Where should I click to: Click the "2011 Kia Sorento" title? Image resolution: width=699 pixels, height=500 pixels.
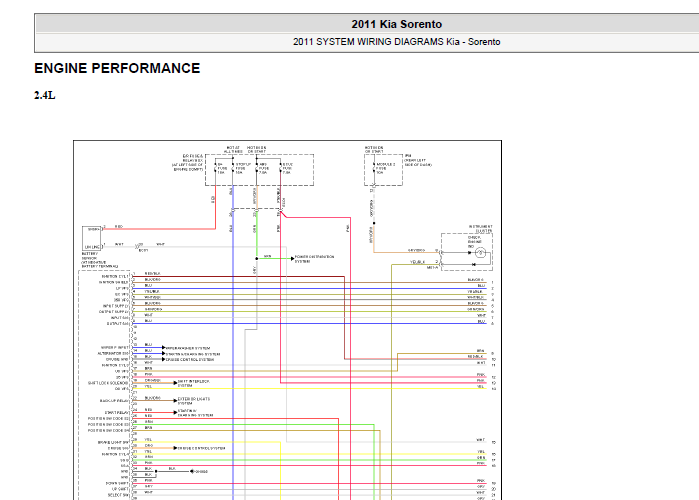click(x=396, y=24)
